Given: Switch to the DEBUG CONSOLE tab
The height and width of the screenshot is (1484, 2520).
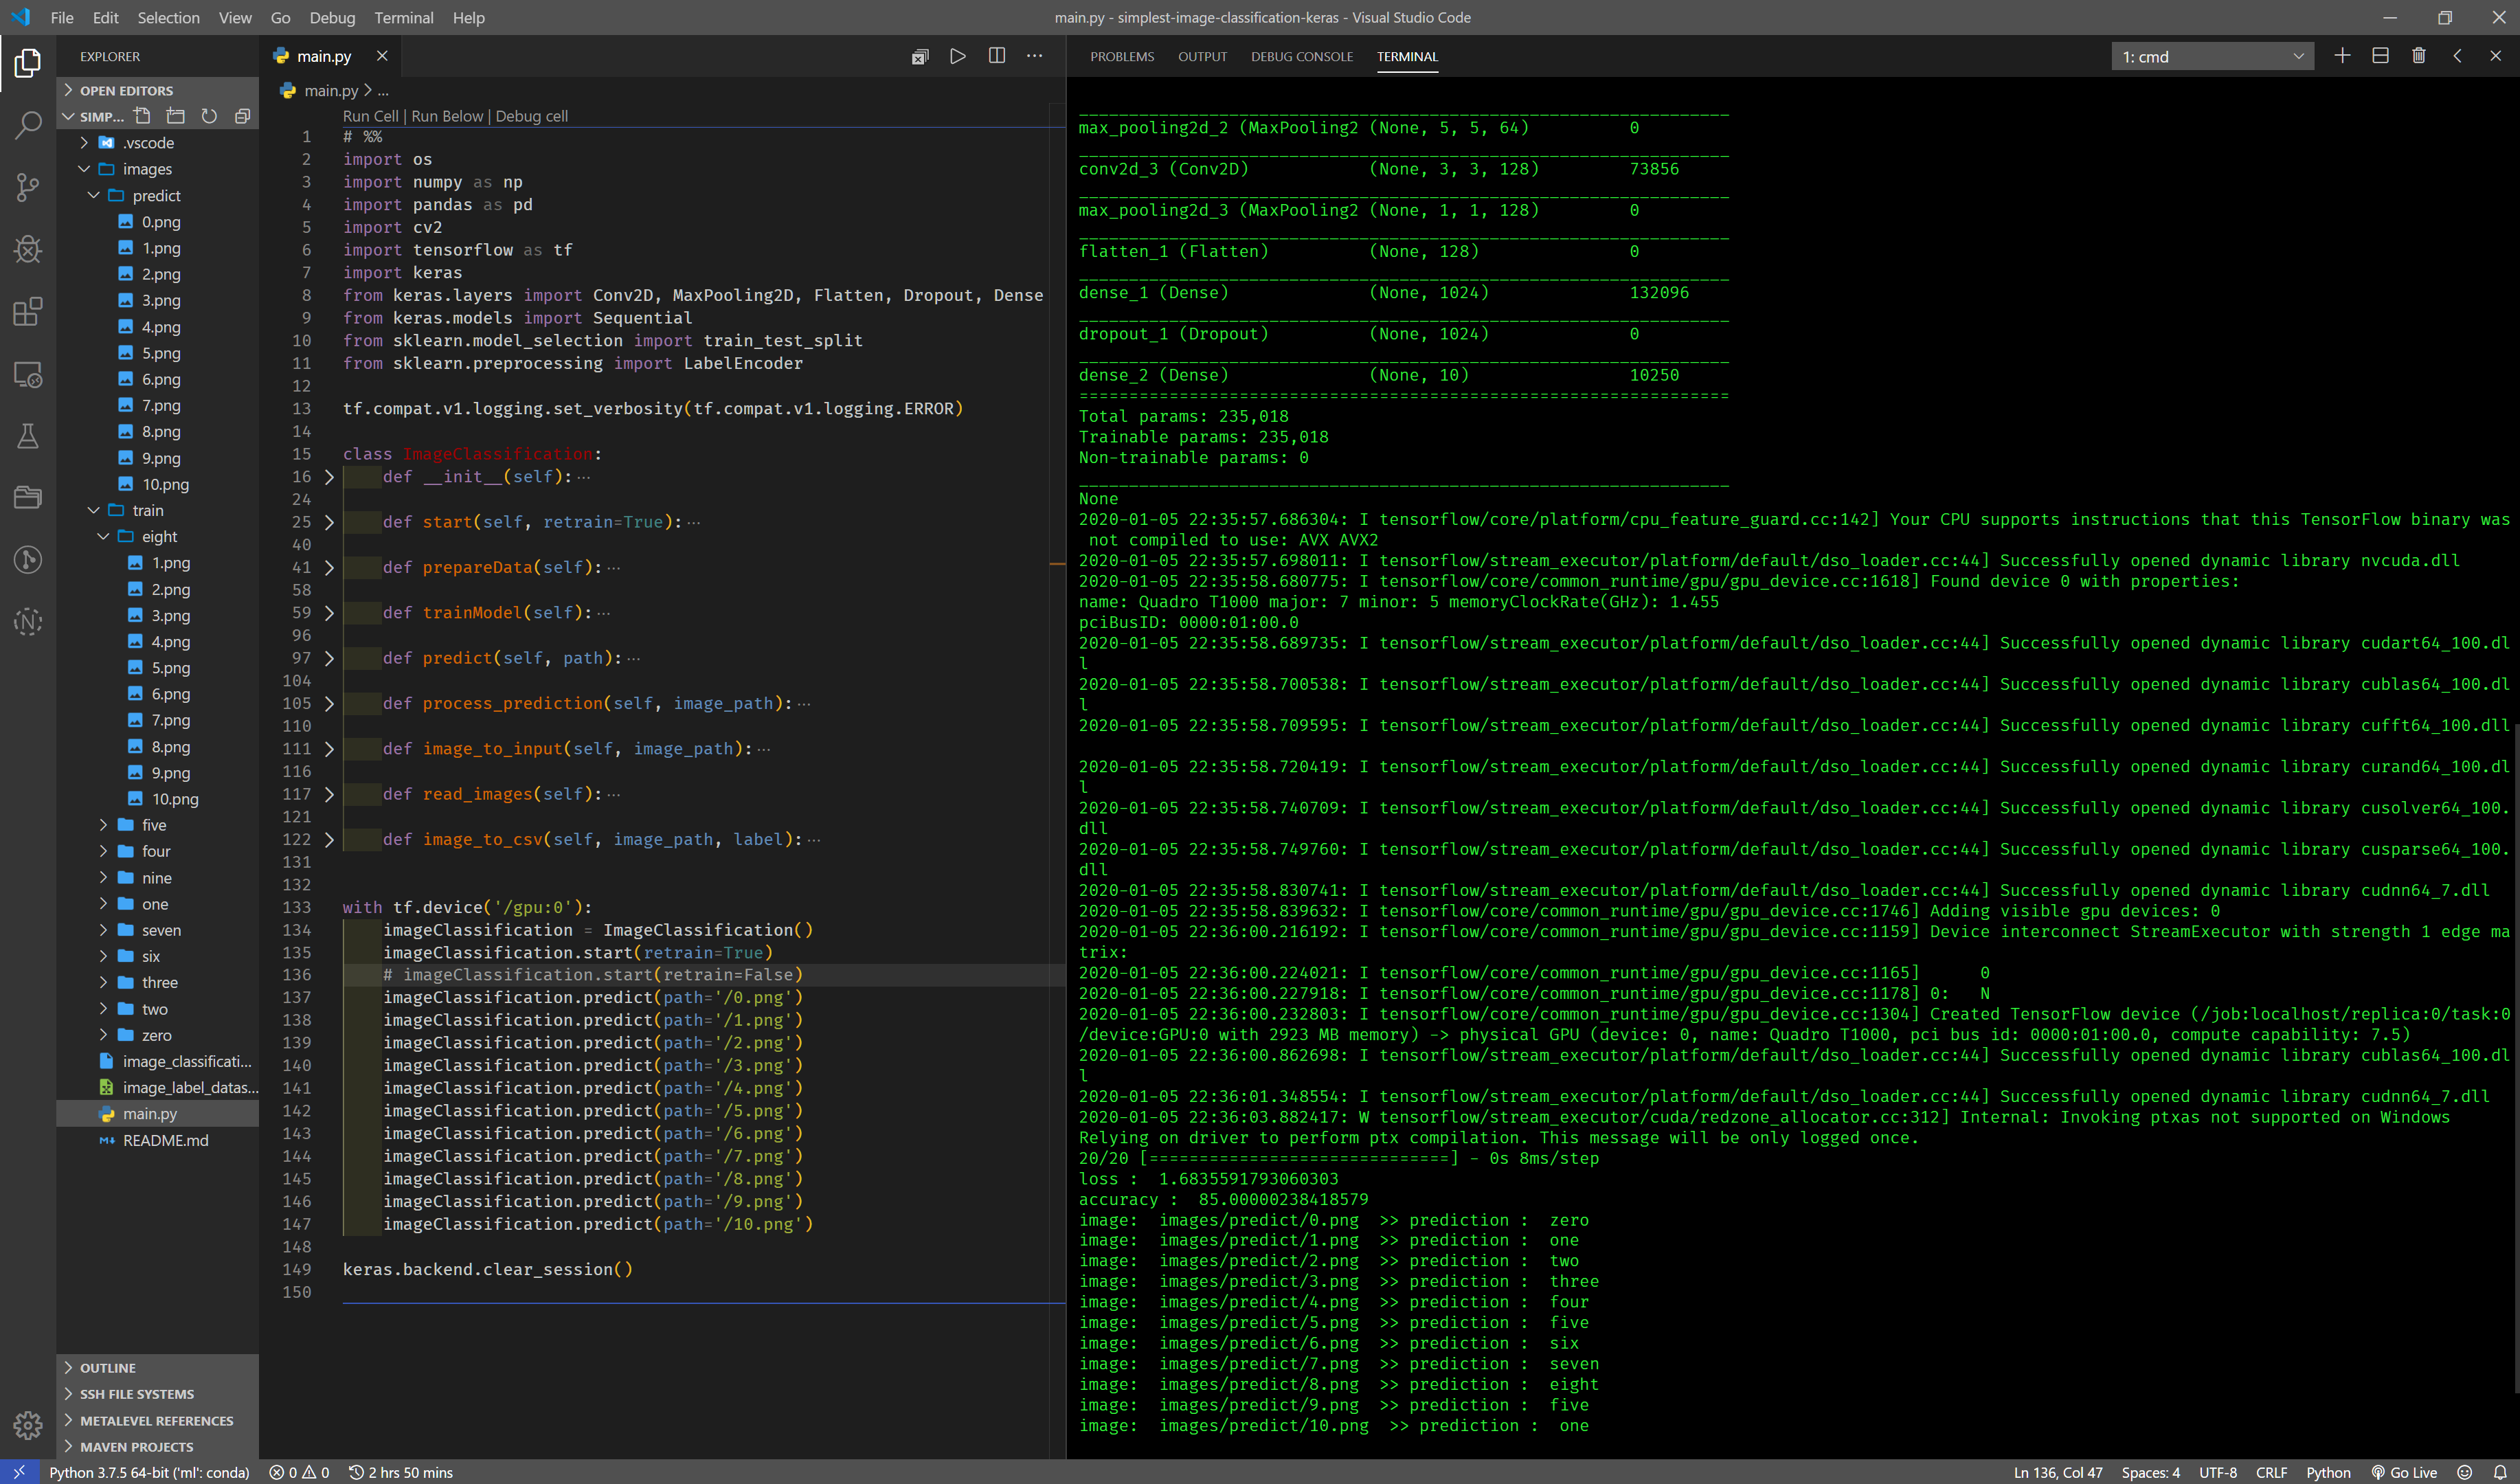Looking at the screenshot, I should [1301, 57].
